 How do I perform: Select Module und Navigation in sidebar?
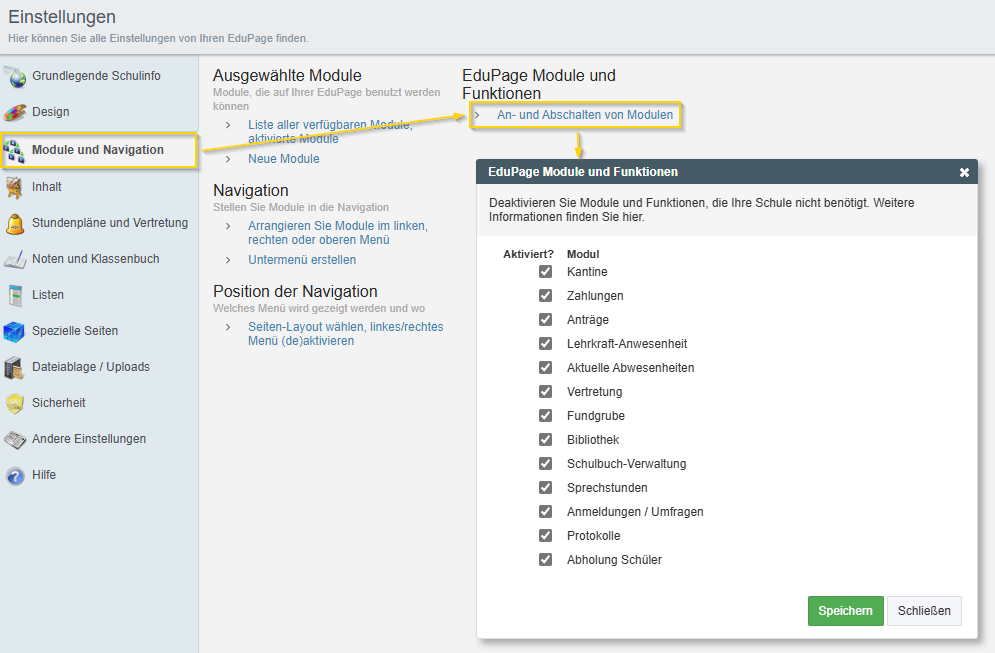(98, 150)
